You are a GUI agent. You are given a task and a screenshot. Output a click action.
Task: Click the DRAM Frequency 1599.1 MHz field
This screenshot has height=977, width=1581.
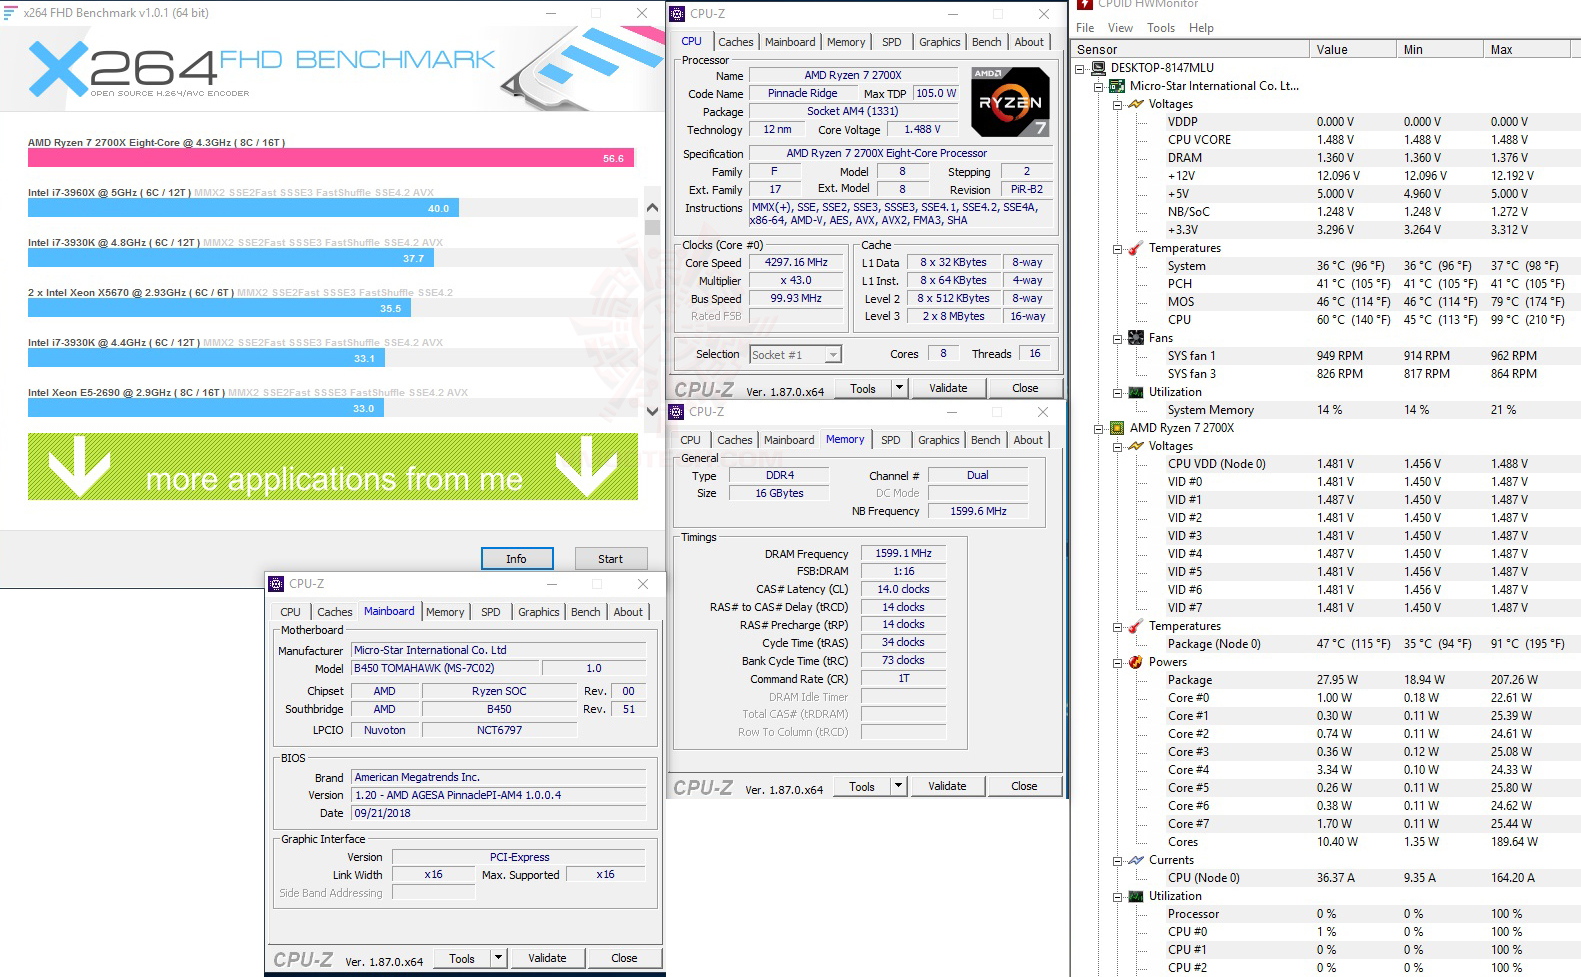click(903, 553)
